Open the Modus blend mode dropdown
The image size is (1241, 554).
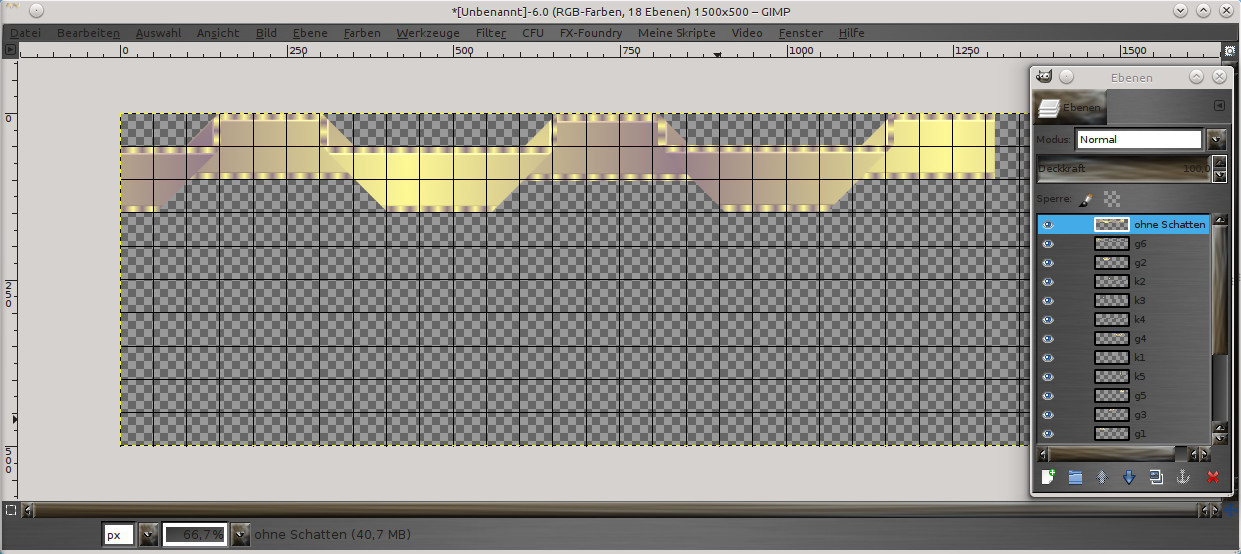(1217, 140)
